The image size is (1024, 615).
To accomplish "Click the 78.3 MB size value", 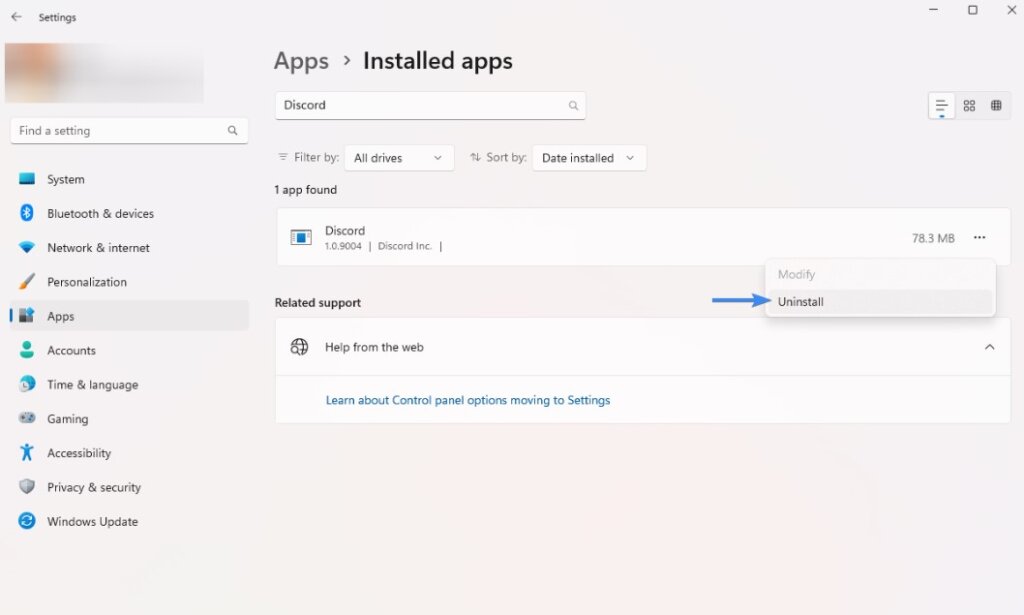I will [x=933, y=238].
